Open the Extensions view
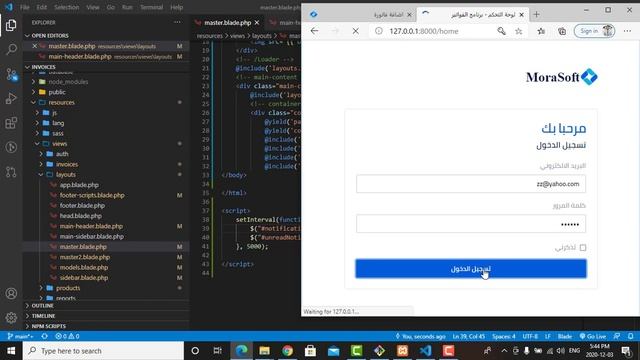The image size is (640, 360). [x=11, y=123]
